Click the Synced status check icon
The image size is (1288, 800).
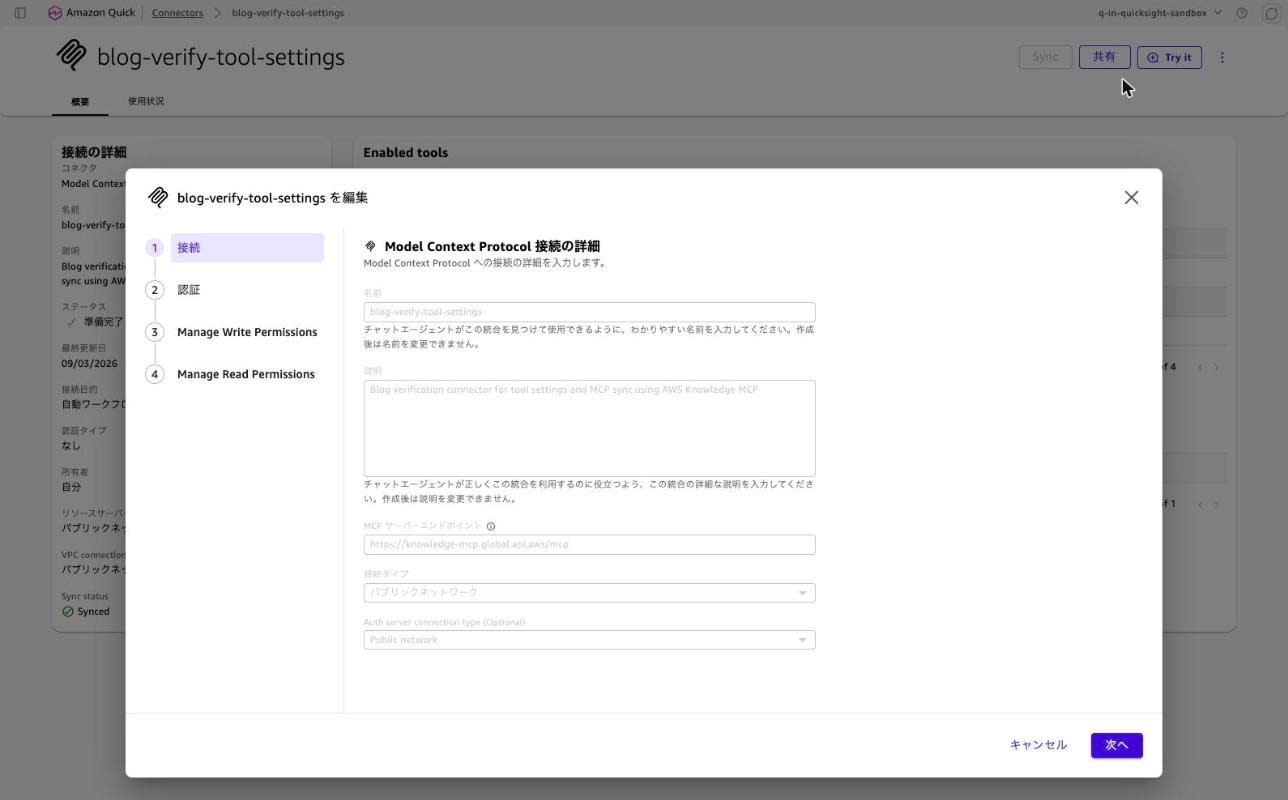[68, 612]
